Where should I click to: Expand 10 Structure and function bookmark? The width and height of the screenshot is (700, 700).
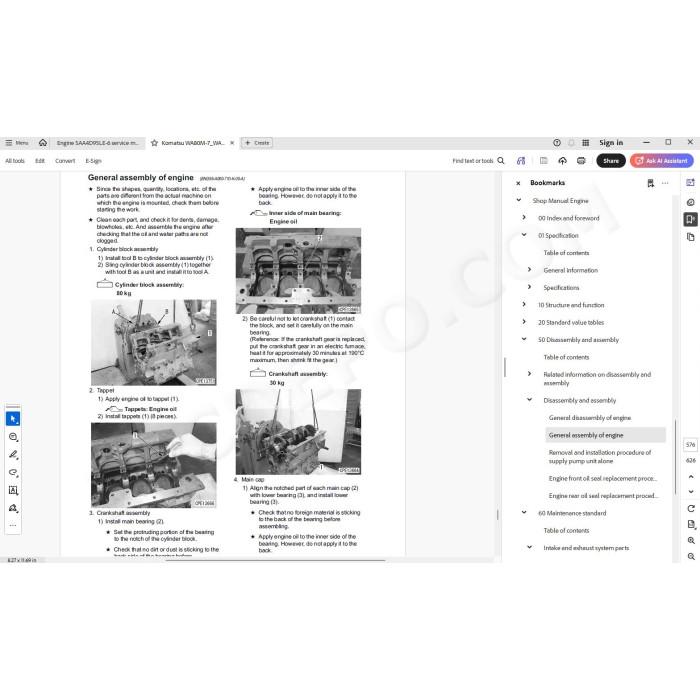tap(524, 304)
